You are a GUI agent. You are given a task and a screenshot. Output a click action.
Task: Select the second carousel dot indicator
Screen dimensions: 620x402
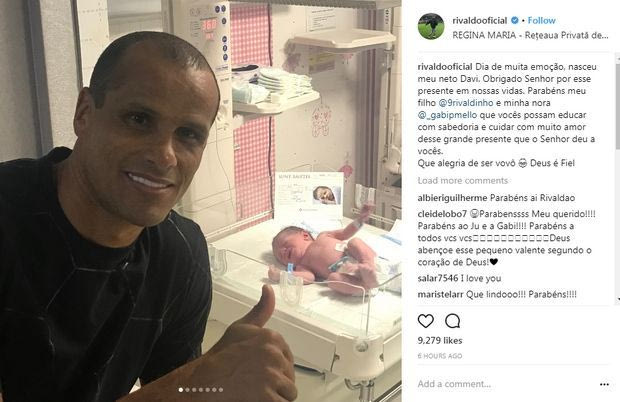(x=187, y=390)
